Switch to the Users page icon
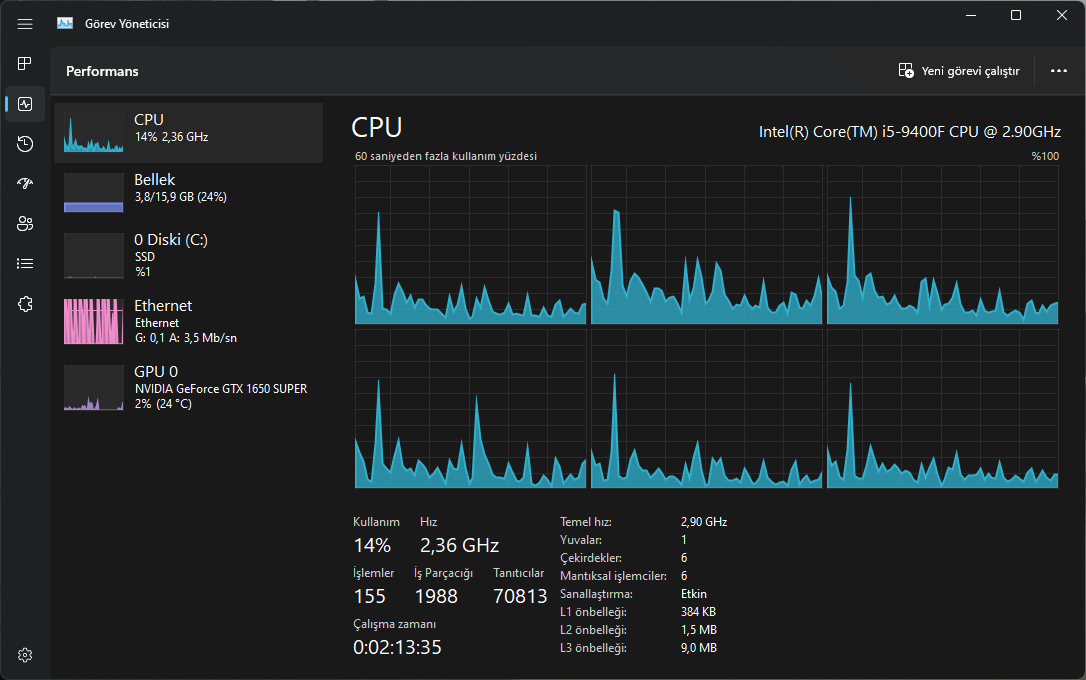This screenshot has width=1086, height=680. pos(25,224)
